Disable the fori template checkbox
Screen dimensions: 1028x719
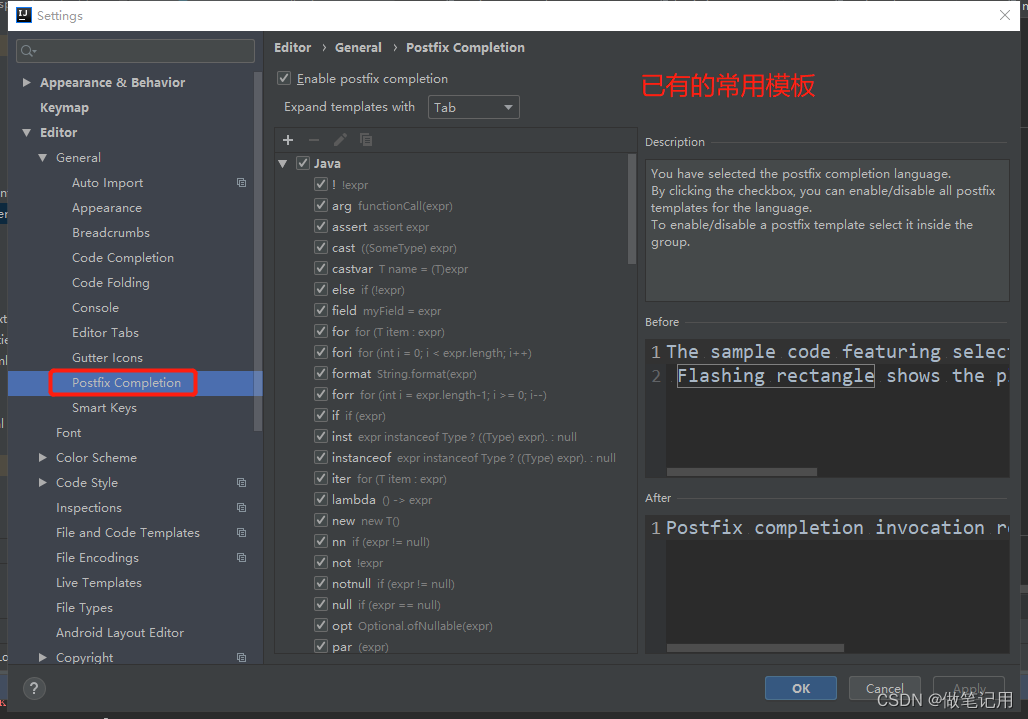(x=321, y=352)
